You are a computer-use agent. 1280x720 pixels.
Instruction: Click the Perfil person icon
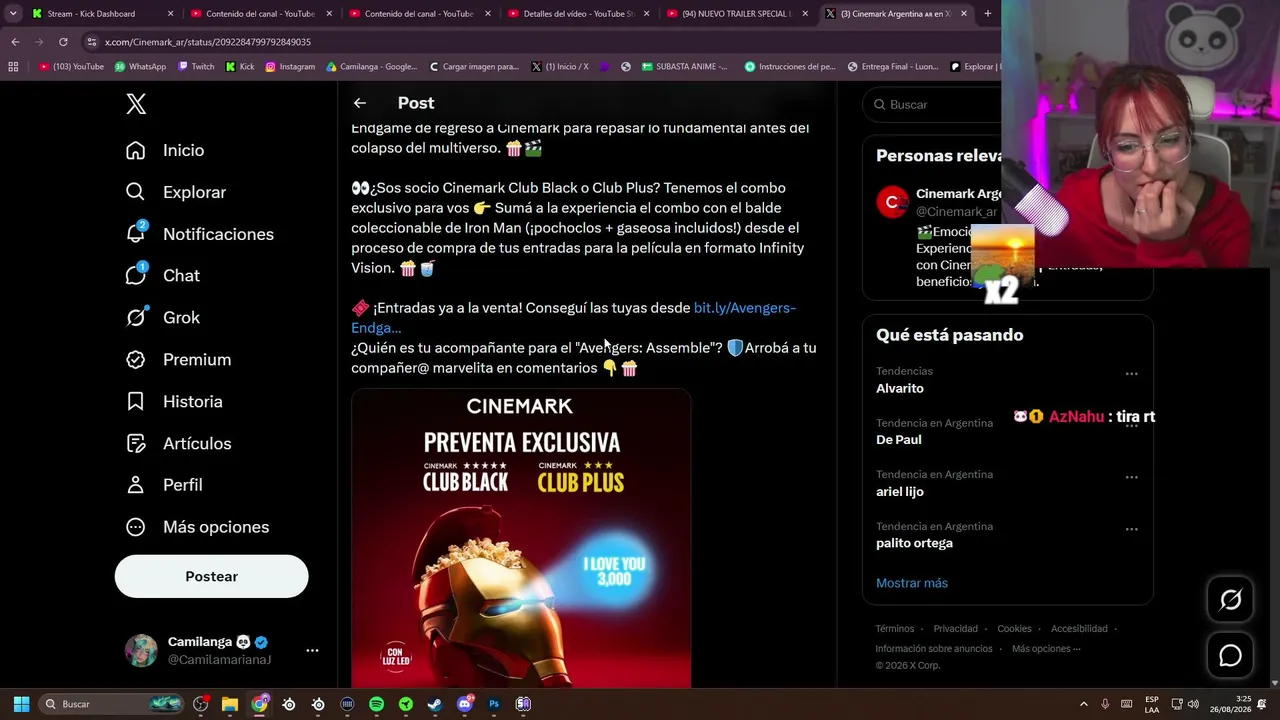pos(136,484)
